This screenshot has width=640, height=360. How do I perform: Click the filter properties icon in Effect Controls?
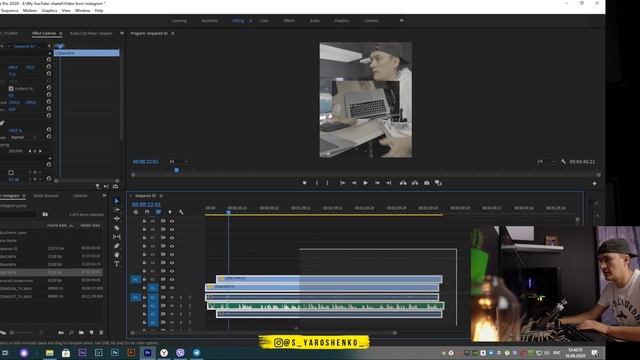click(98, 187)
